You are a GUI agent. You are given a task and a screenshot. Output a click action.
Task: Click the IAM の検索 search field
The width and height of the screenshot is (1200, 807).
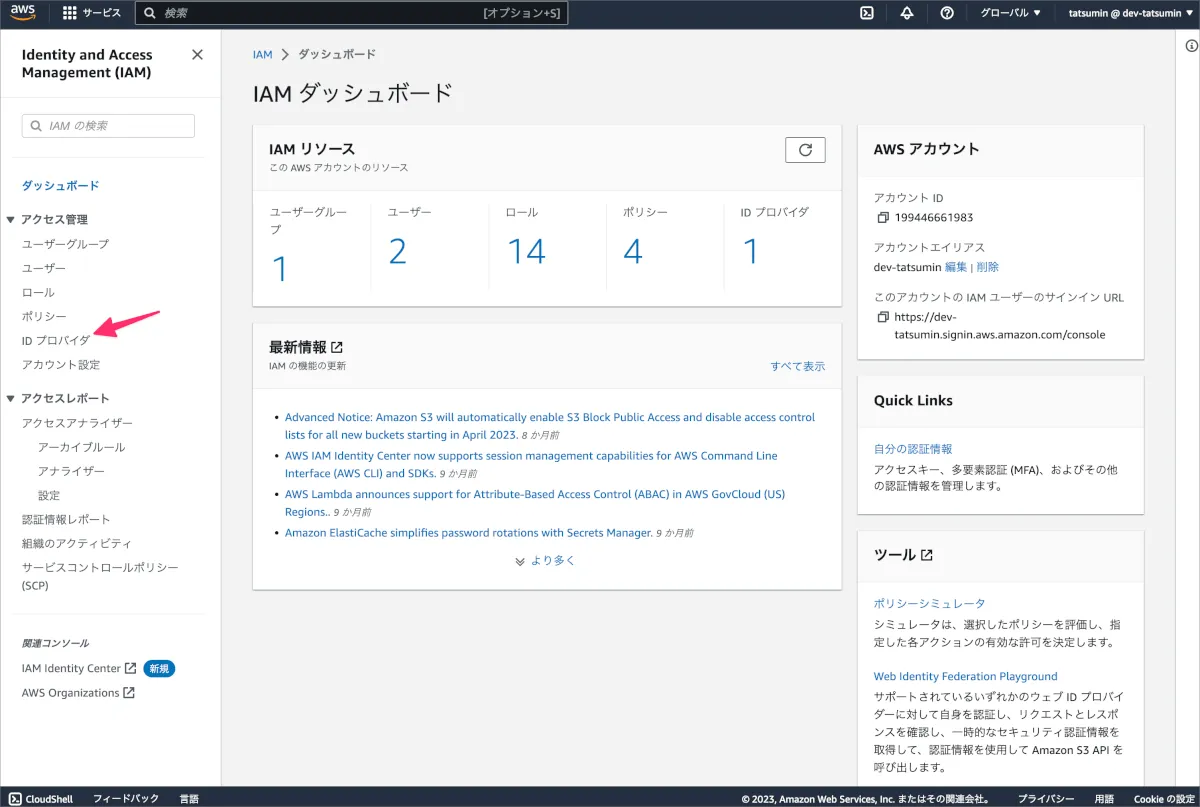point(108,126)
